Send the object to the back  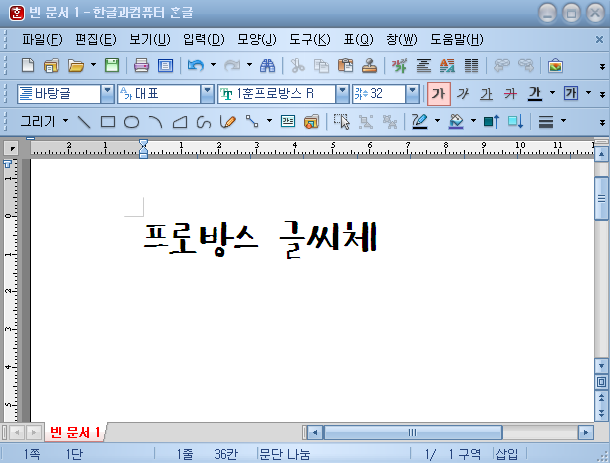(515, 122)
